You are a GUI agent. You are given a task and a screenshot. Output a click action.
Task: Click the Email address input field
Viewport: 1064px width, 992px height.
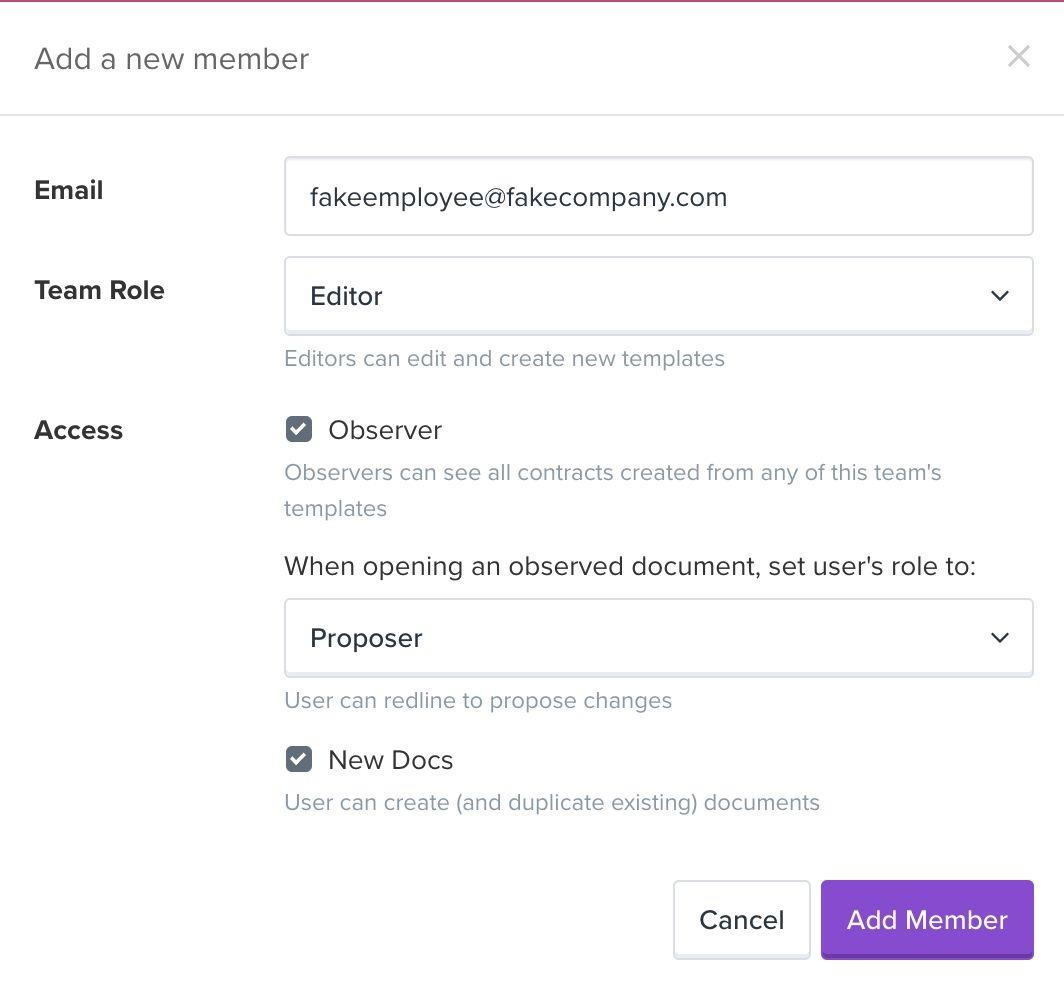pos(658,197)
